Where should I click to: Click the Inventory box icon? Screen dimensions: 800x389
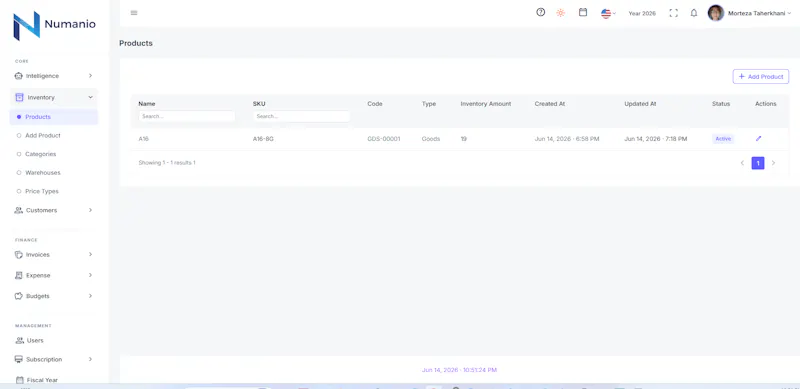19,97
